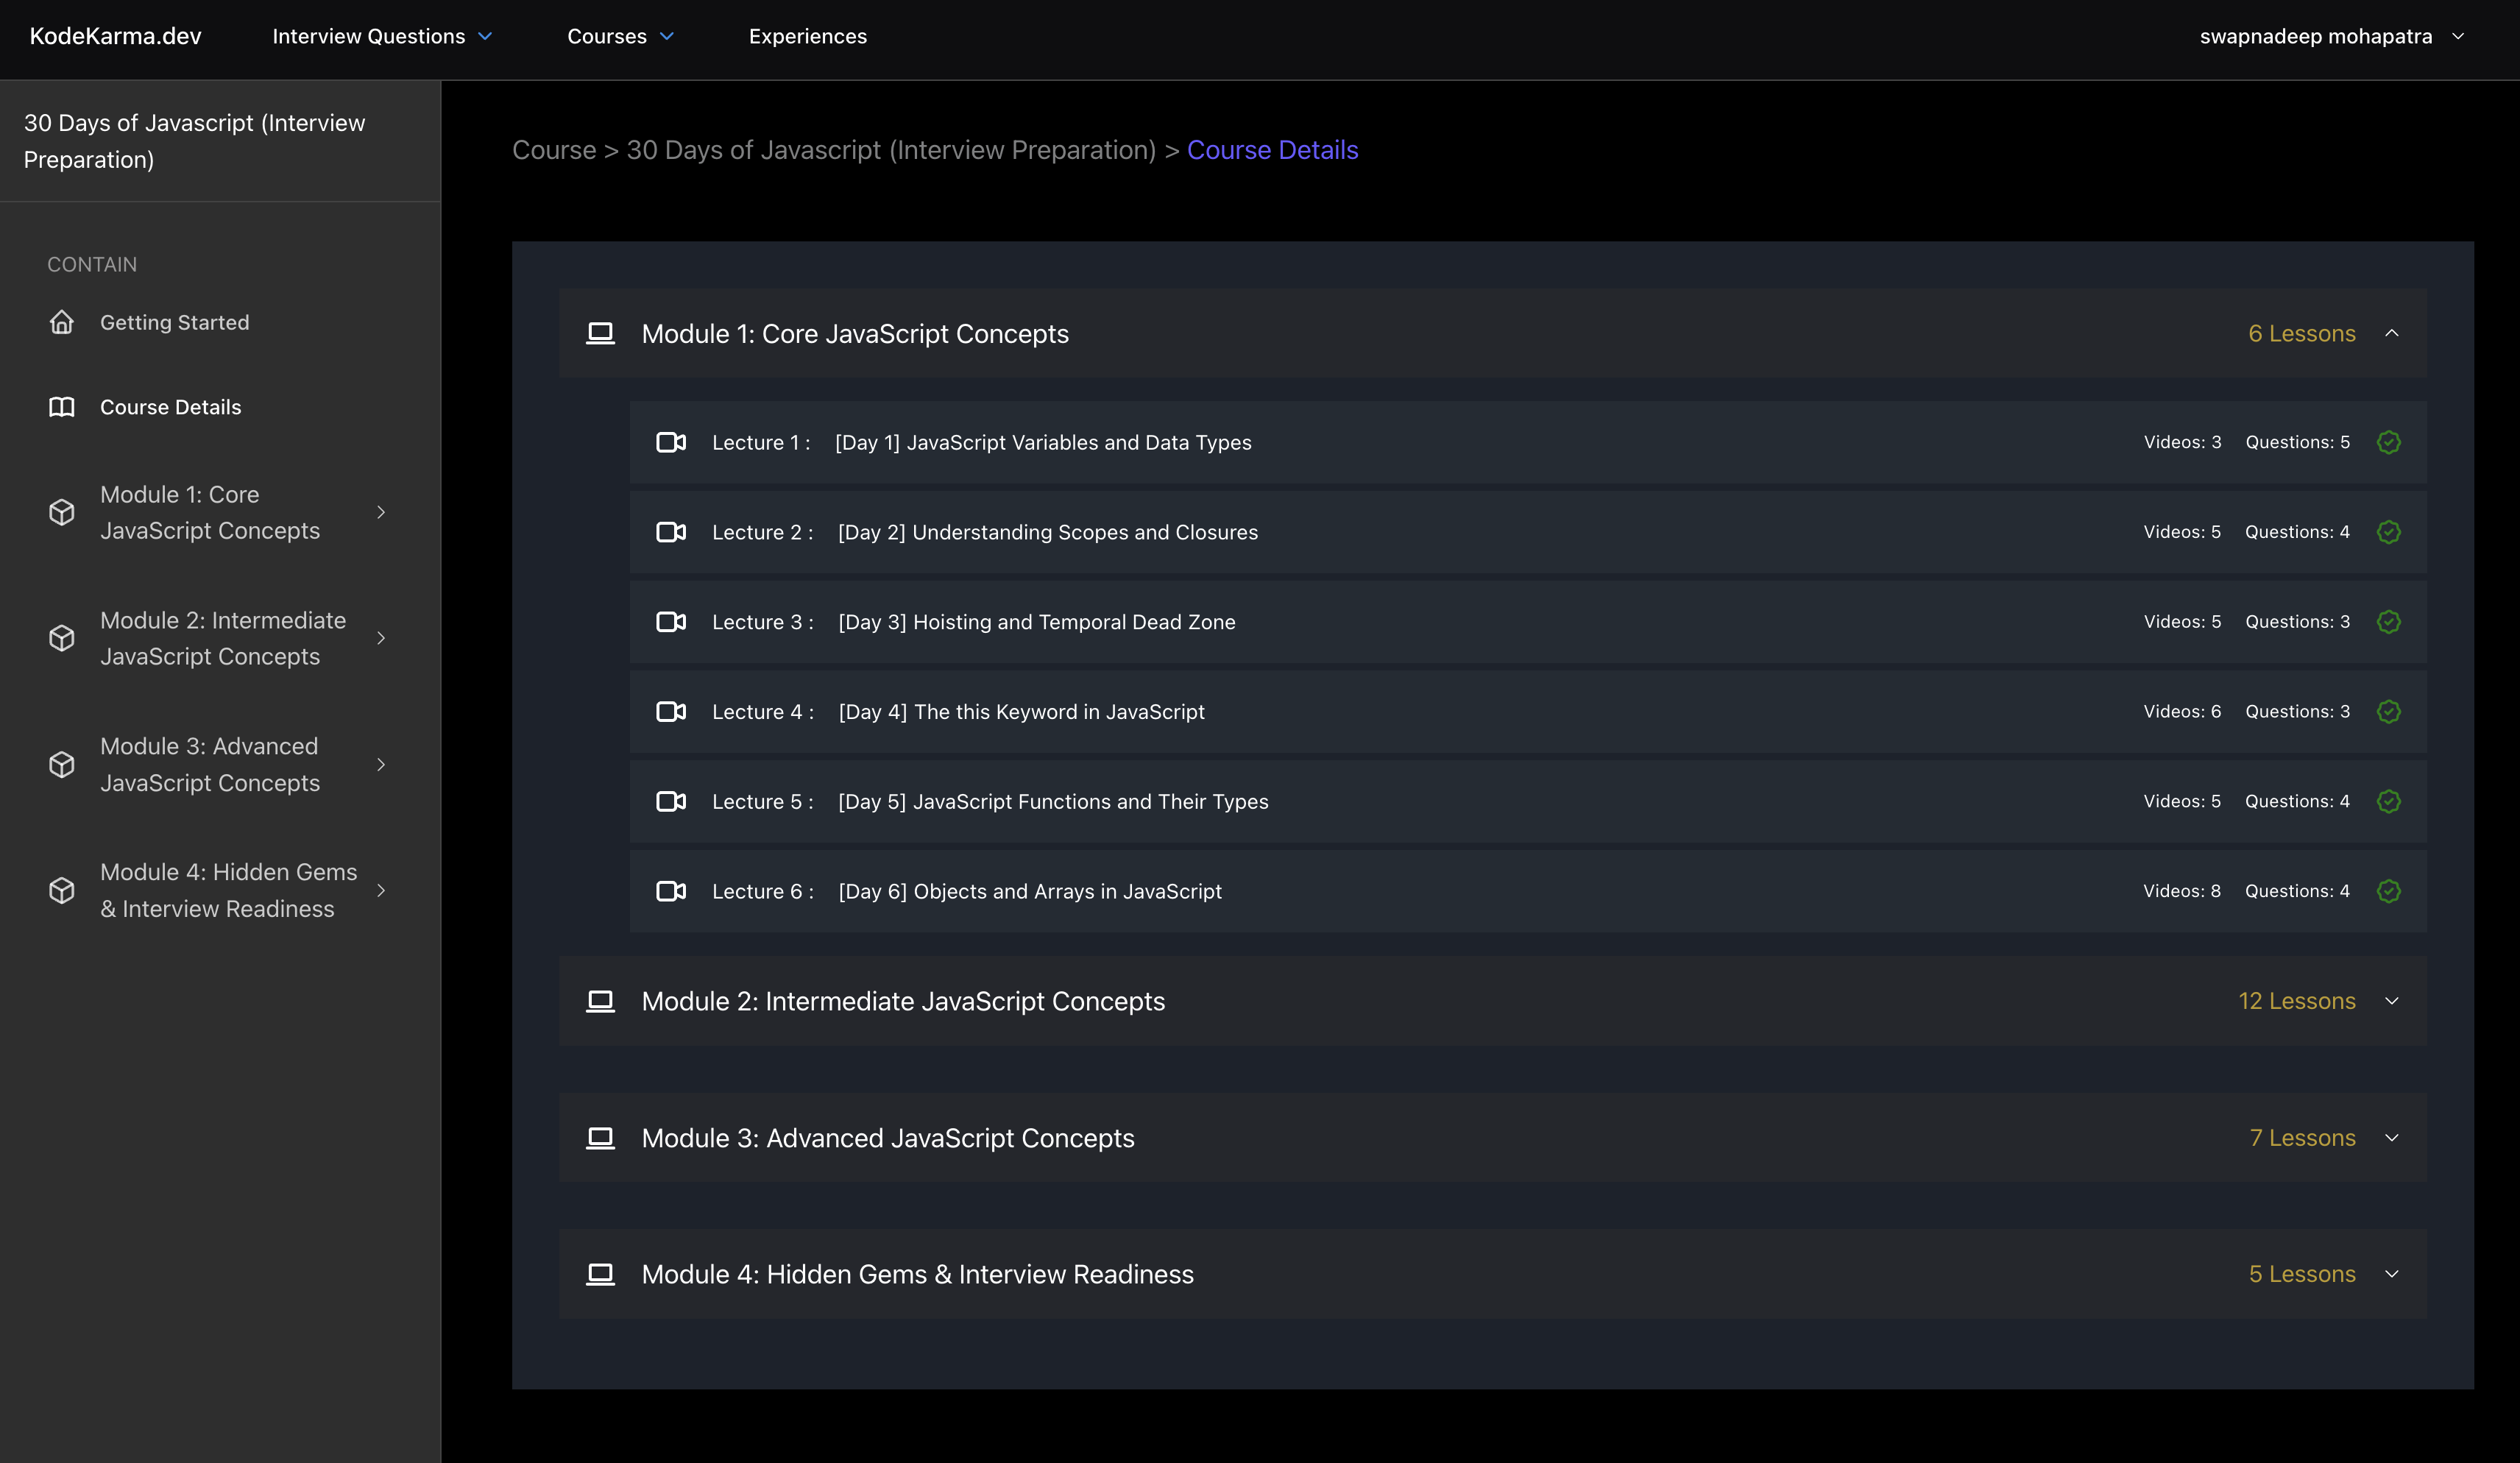Open the swapnadeep mohapatra account dropdown
Screen dimensions: 2520x1463
point(2331,36)
